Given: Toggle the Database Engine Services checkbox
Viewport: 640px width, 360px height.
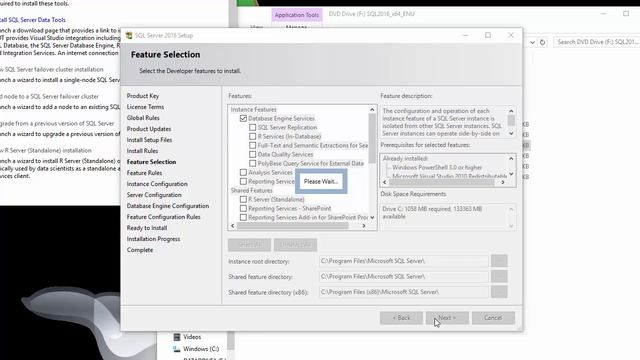Looking at the screenshot, I should [x=243, y=118].
